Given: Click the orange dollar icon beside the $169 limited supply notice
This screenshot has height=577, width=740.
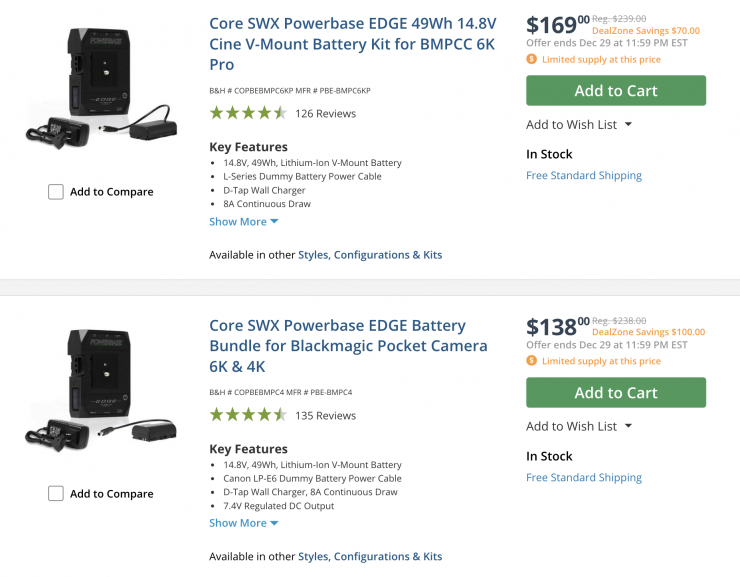Looking at the screenshot, I should click(532, 60).
